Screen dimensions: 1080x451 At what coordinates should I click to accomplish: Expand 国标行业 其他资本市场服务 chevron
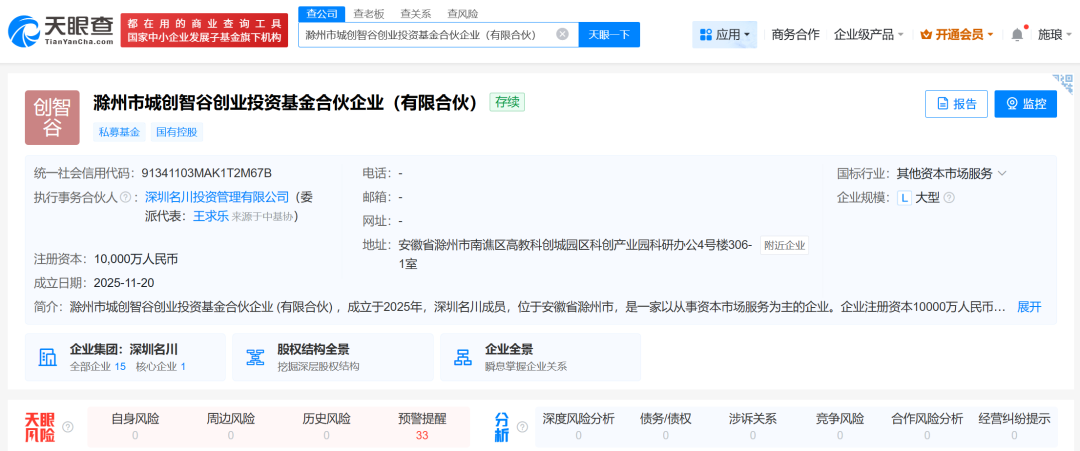[1002, 174]
